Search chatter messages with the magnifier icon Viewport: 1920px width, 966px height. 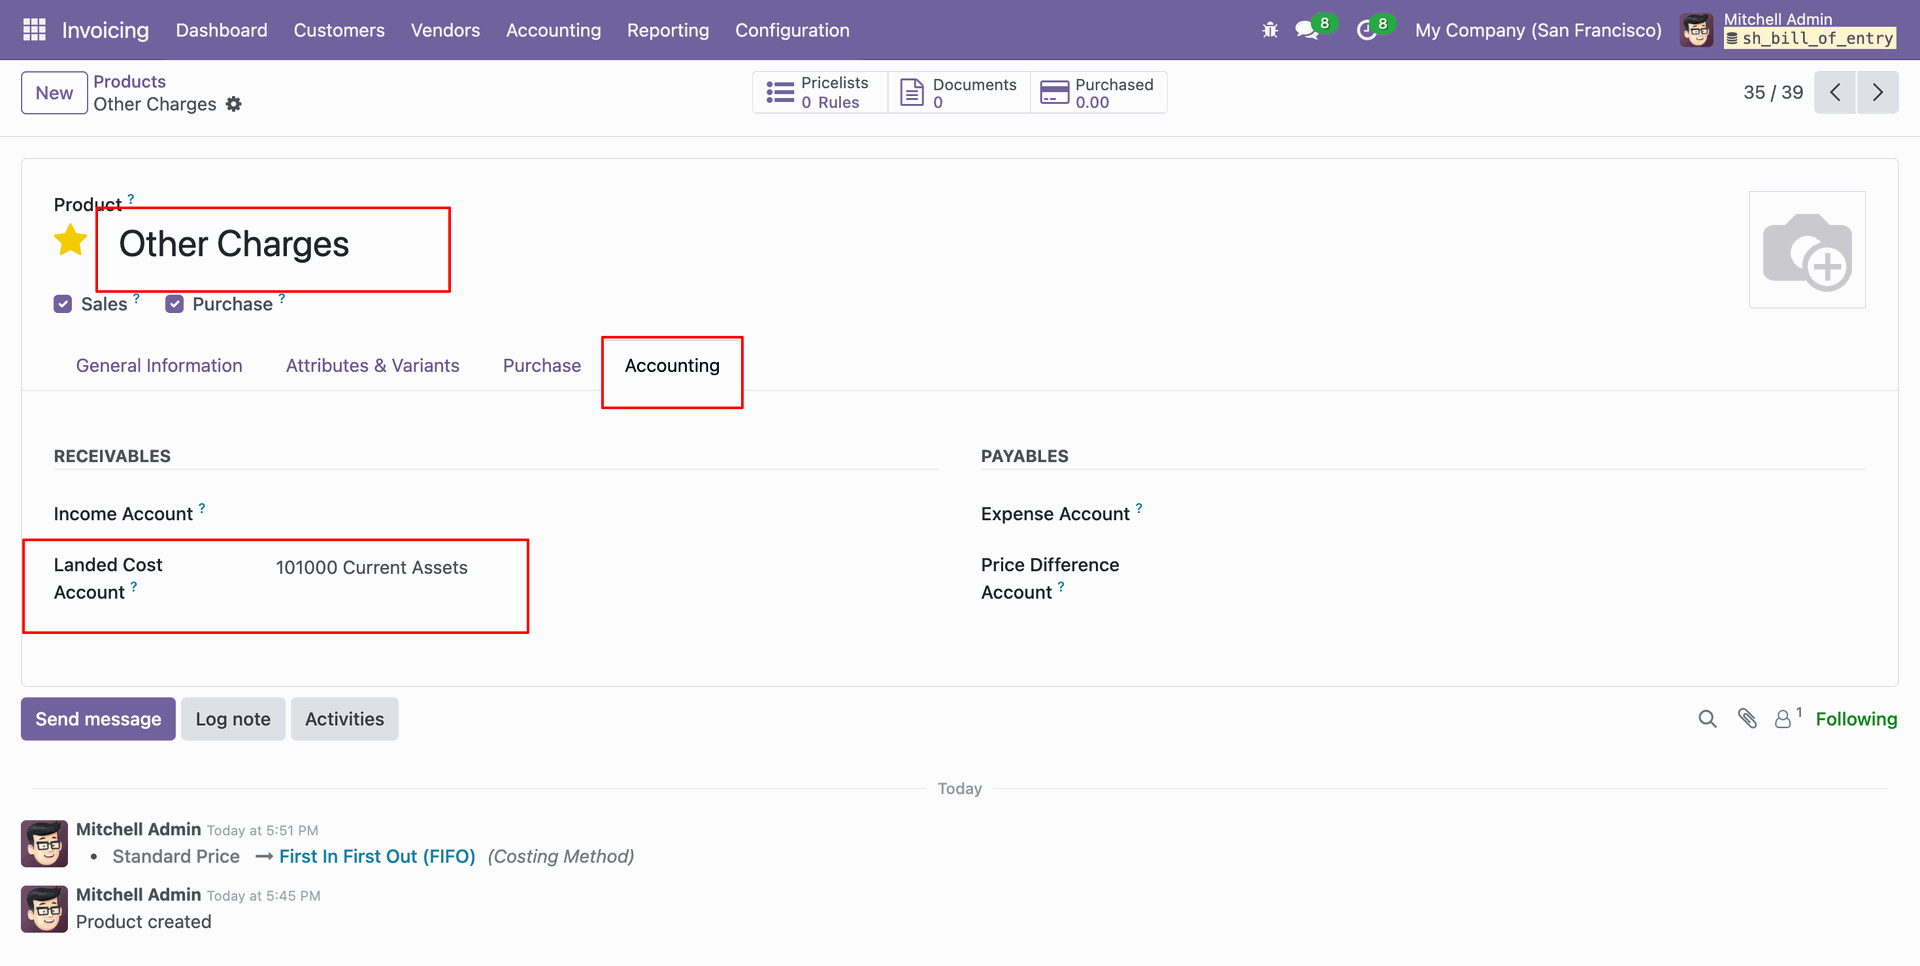coord(1708,719)
